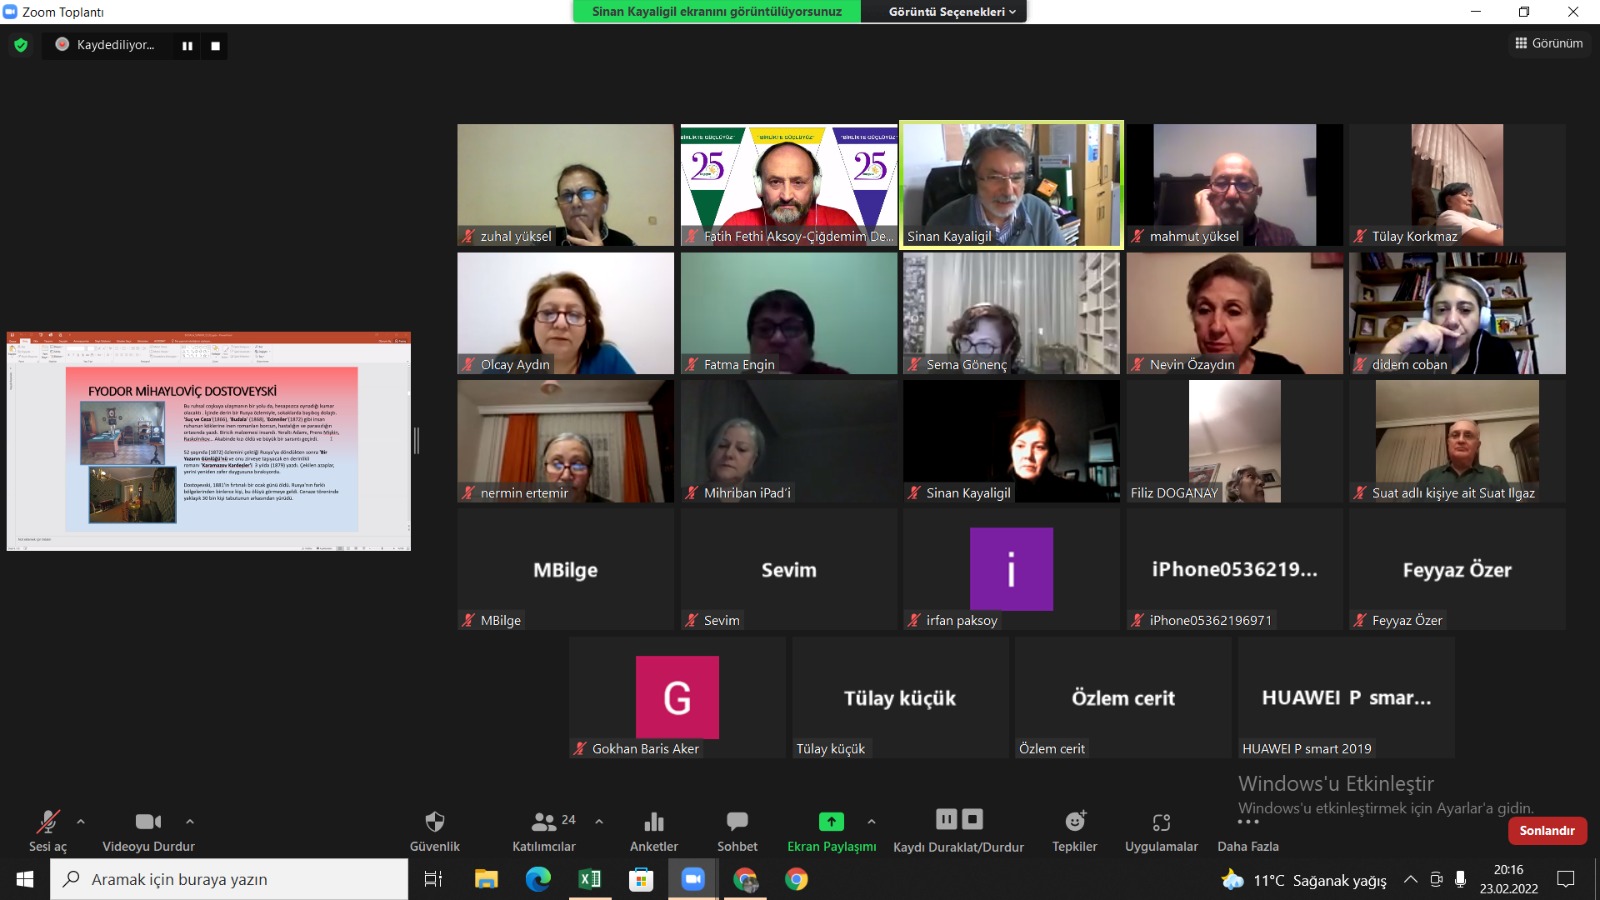1600x900 pixels.
Task: Open Microsoft Edge from taskbar
Action: click(538, 879)
